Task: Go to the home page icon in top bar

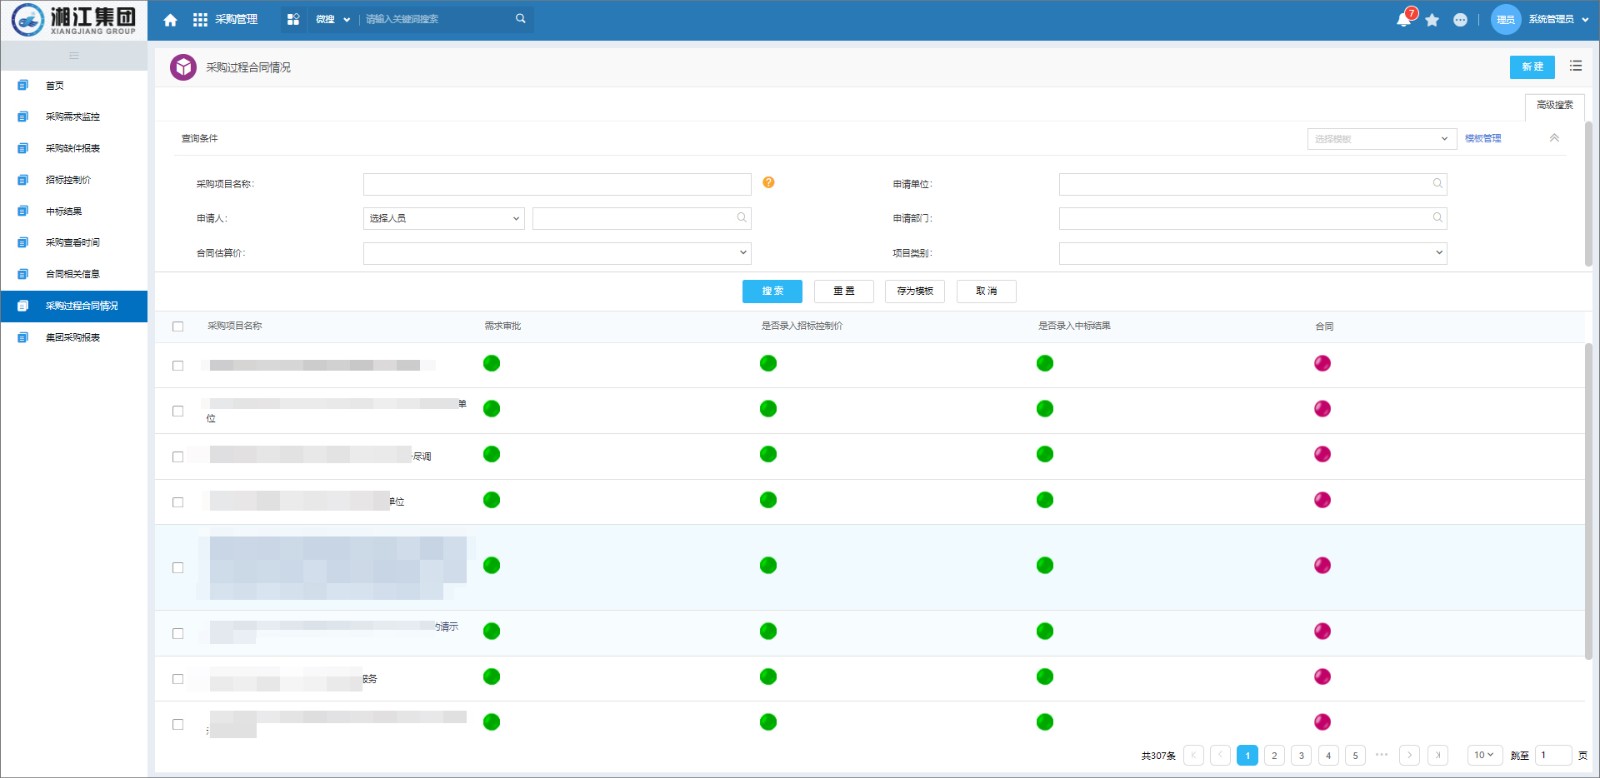Action: tap(170, 20)
